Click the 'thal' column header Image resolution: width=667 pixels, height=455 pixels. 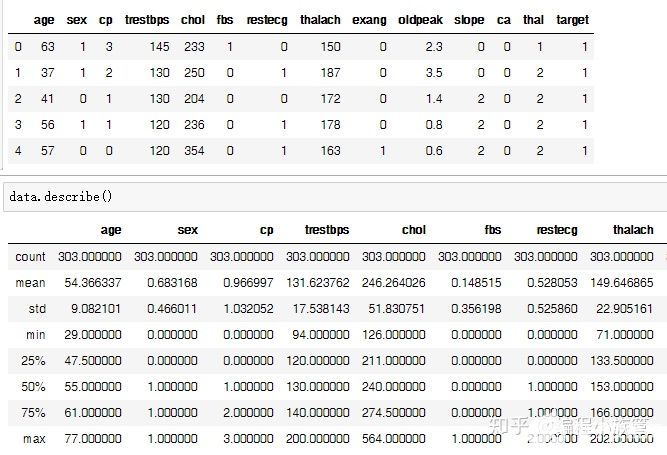click(533, 19)
